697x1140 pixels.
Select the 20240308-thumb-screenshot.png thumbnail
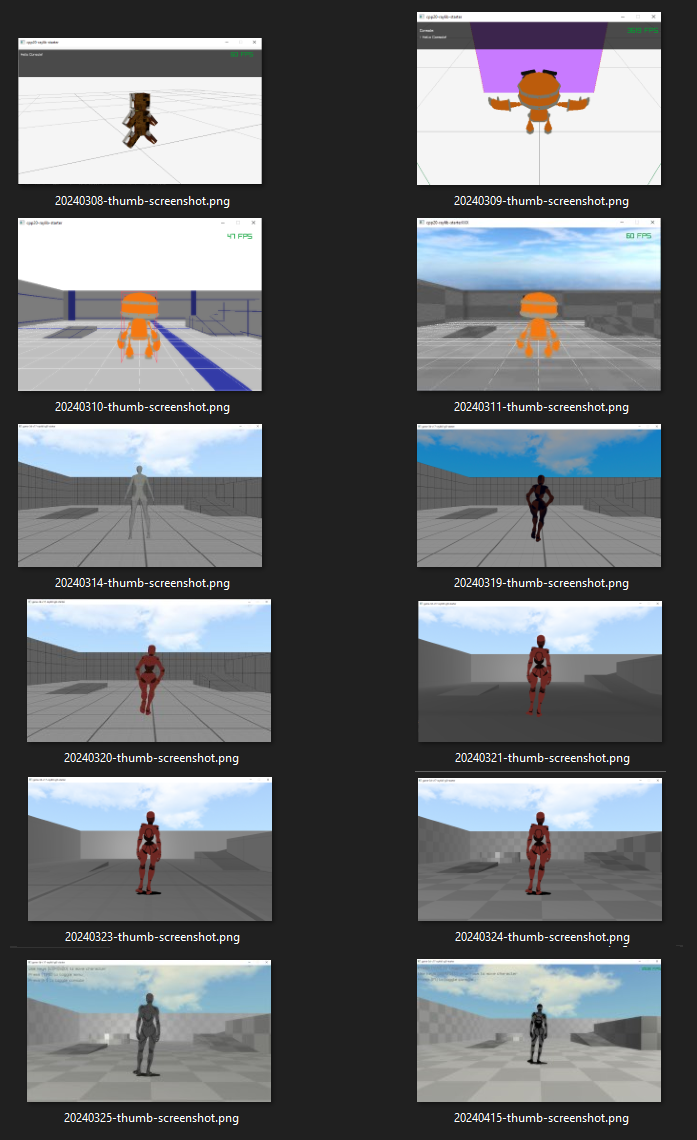[x=140, y=111]
